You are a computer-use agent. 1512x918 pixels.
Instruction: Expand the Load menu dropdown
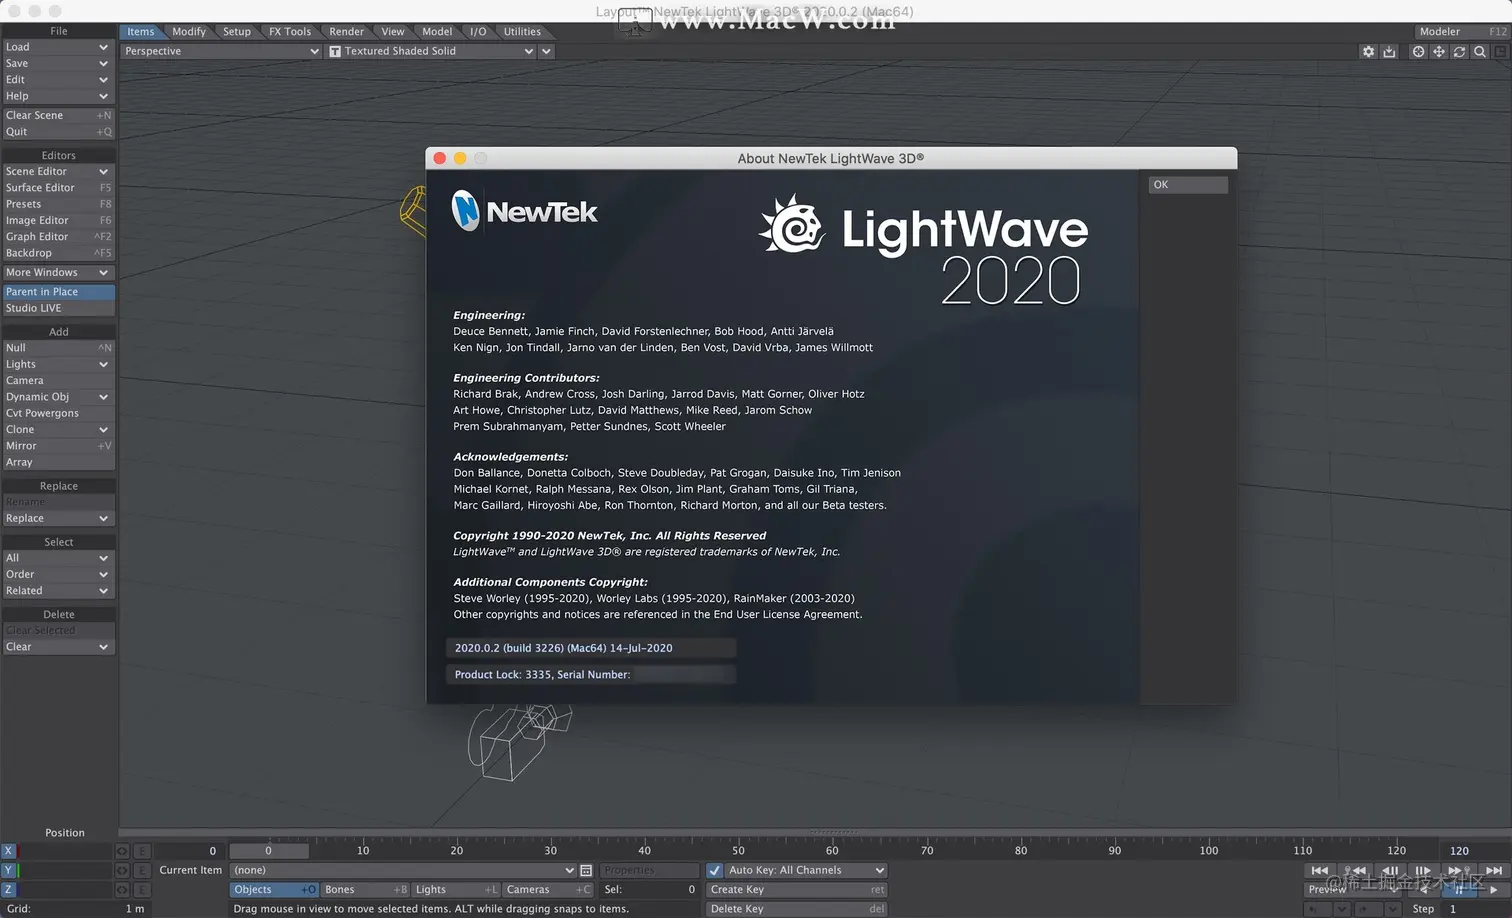click(58, 47)
